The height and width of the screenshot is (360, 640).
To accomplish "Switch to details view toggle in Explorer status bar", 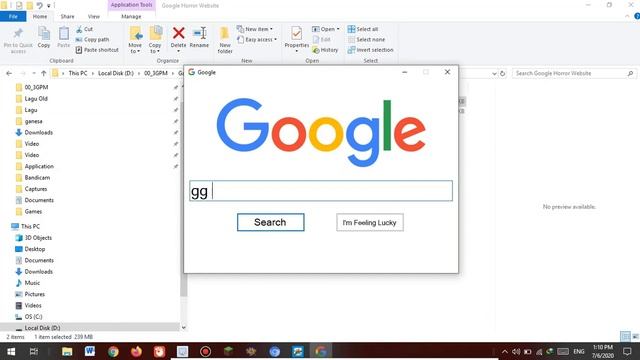I will coord(625,337).
